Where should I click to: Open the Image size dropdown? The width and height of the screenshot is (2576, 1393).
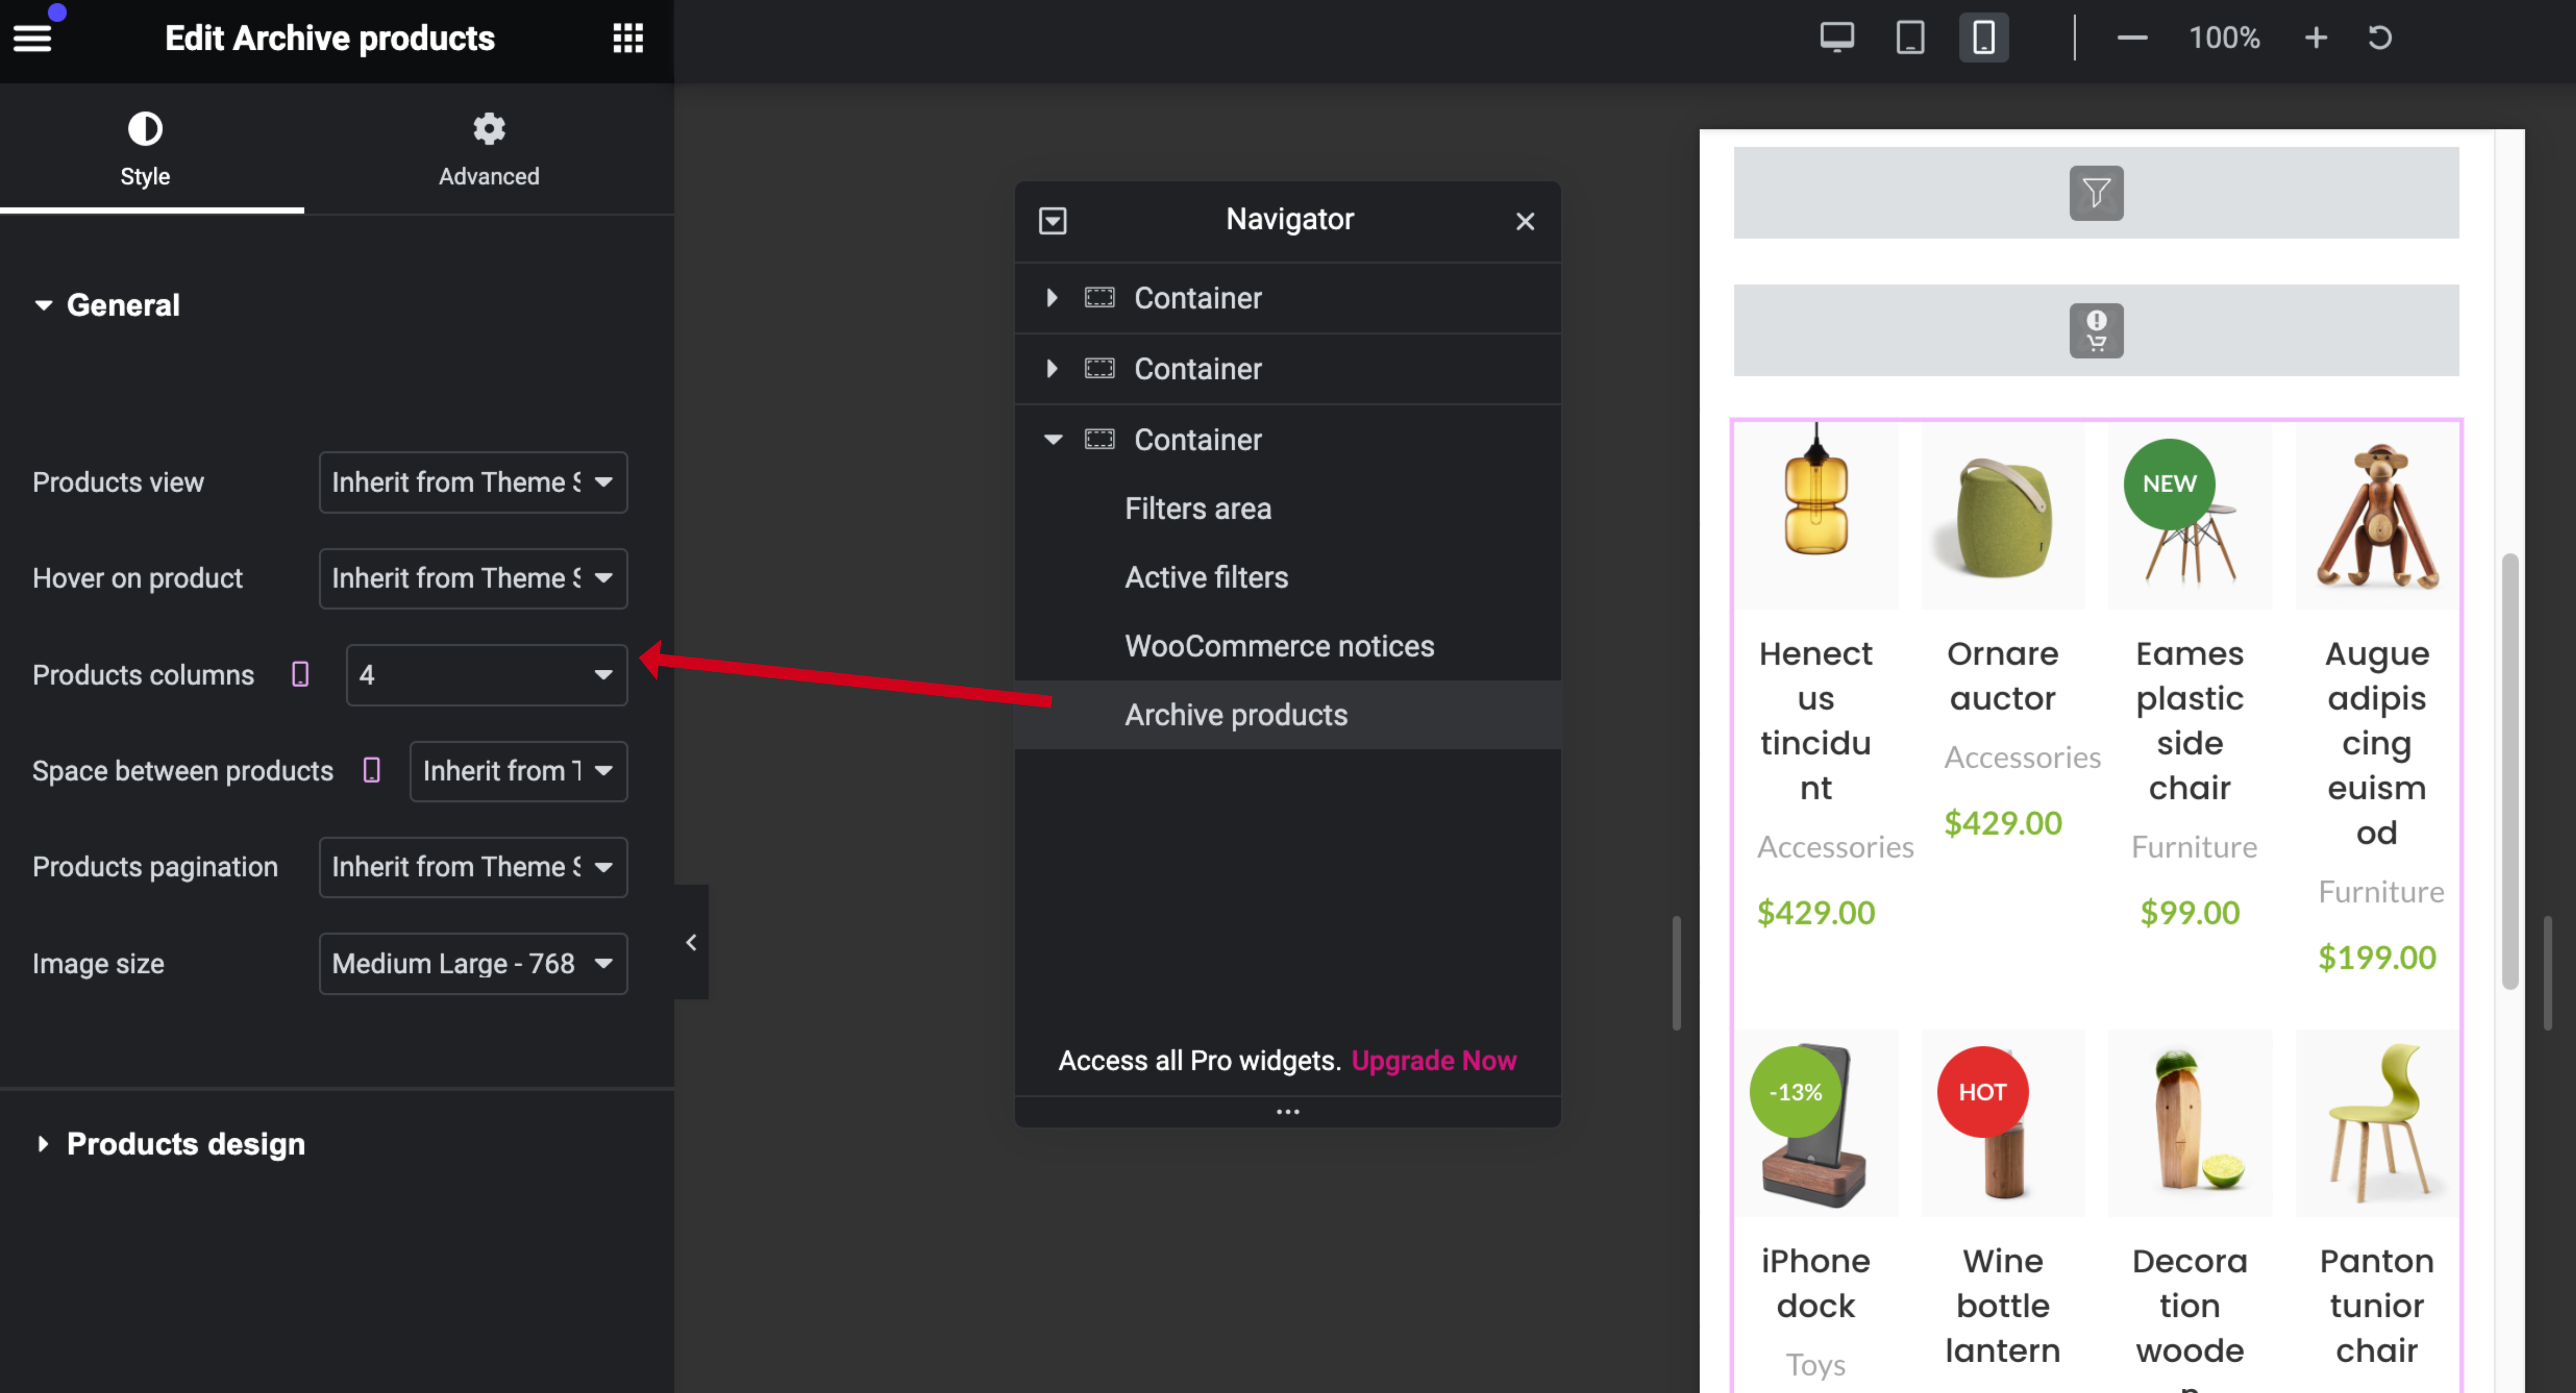[x=473, y=964]
